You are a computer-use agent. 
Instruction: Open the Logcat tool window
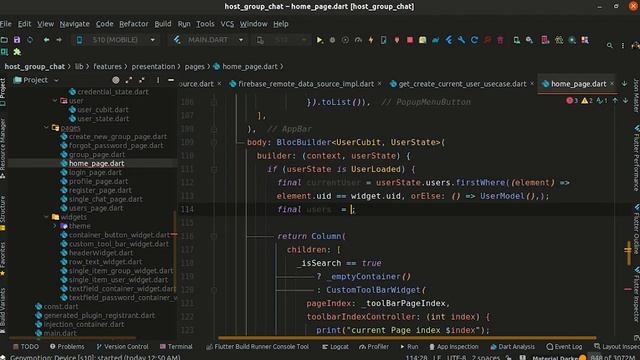click(335, 347)
